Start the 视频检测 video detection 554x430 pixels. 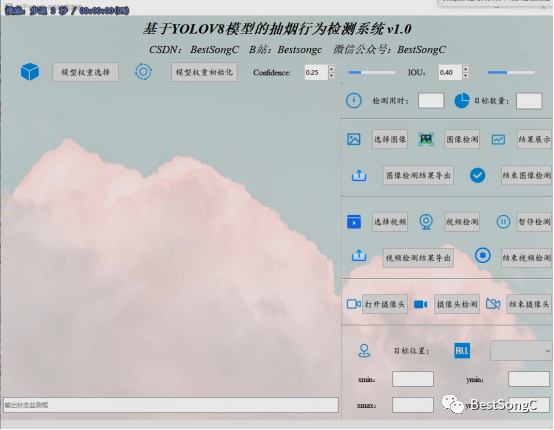point(462,222)
